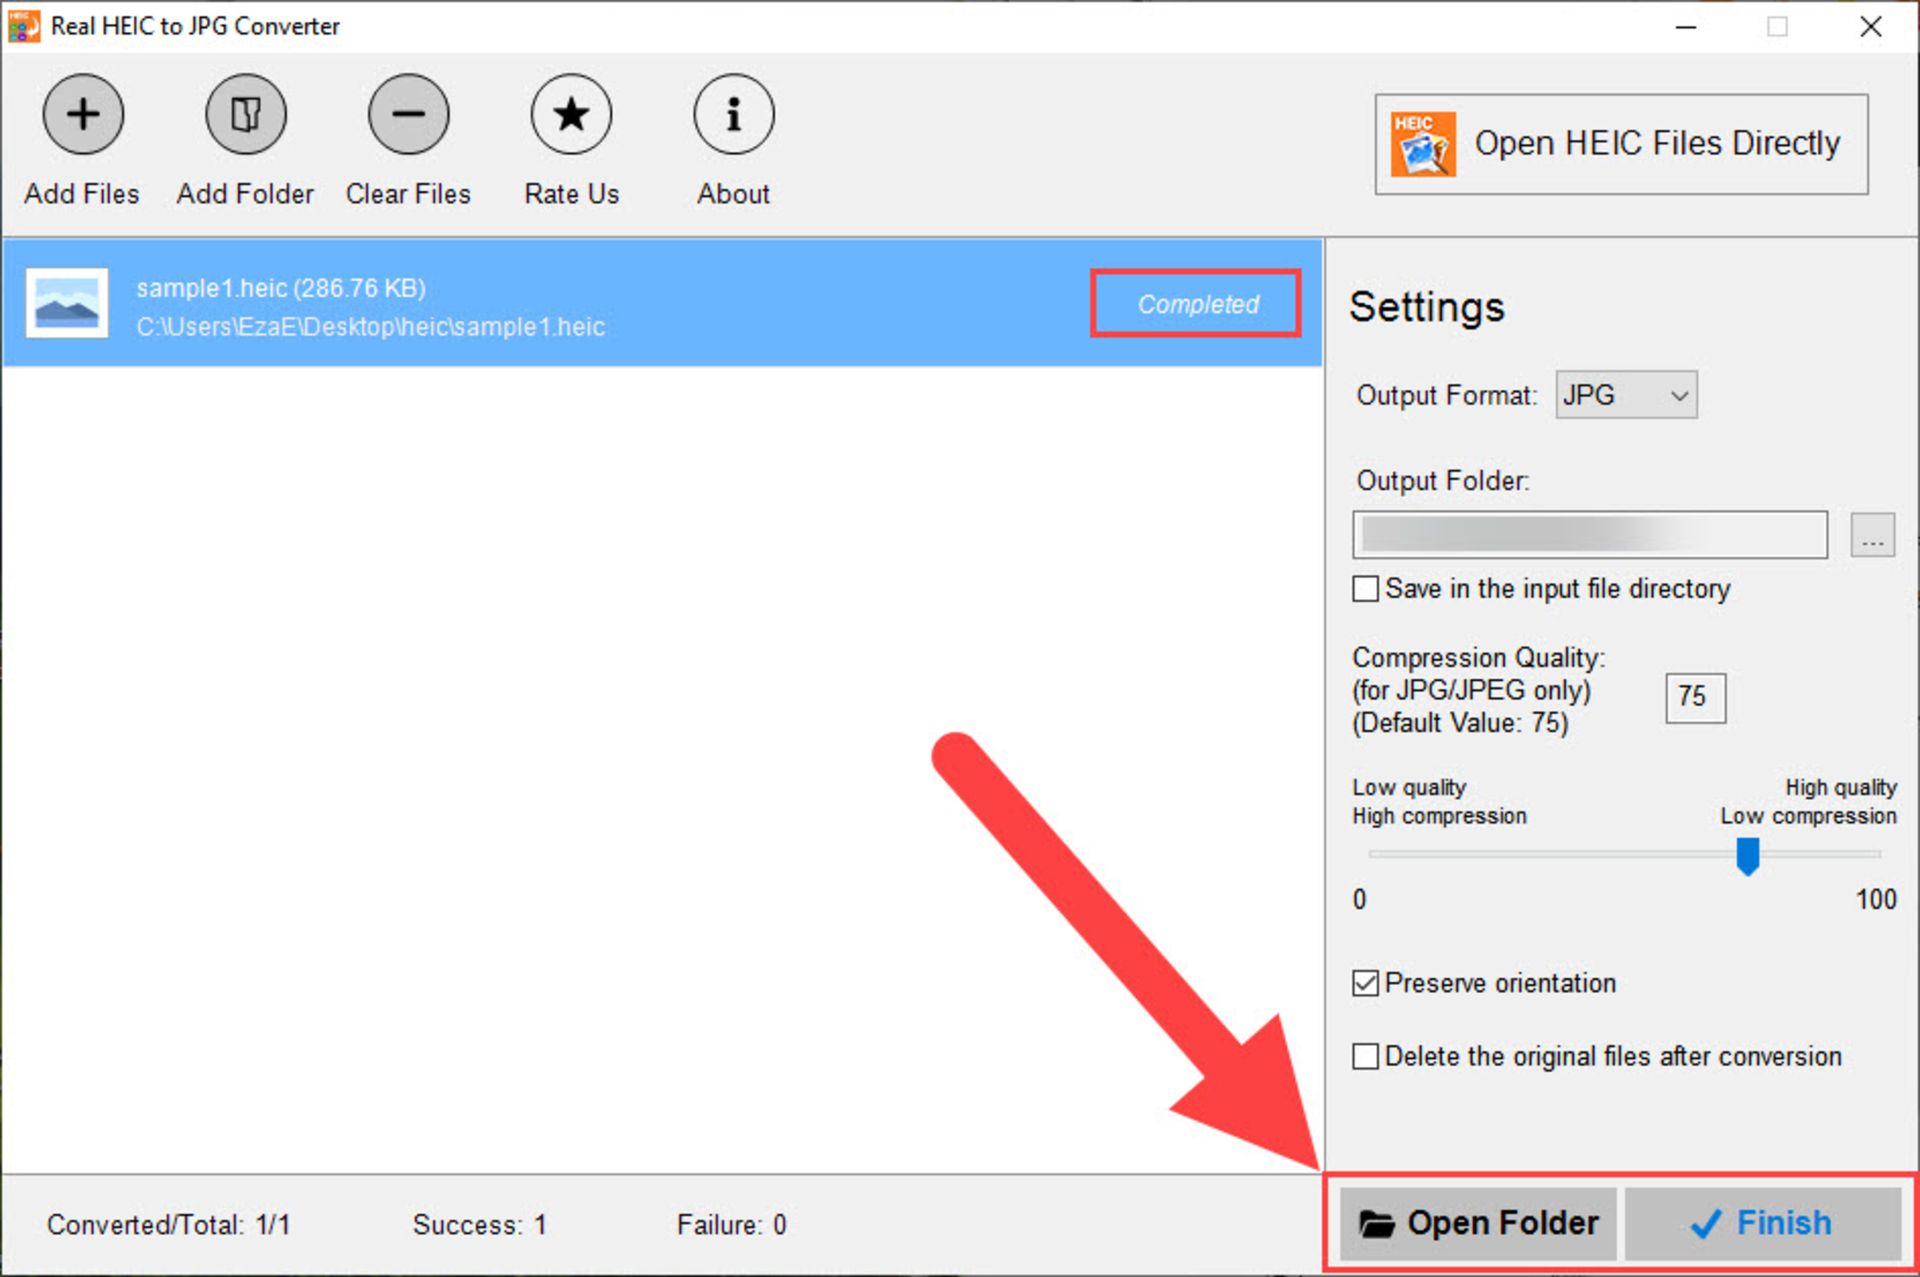Click the HEIC icon in Open HEIC Files Directly

click(x=1422, y=144)
